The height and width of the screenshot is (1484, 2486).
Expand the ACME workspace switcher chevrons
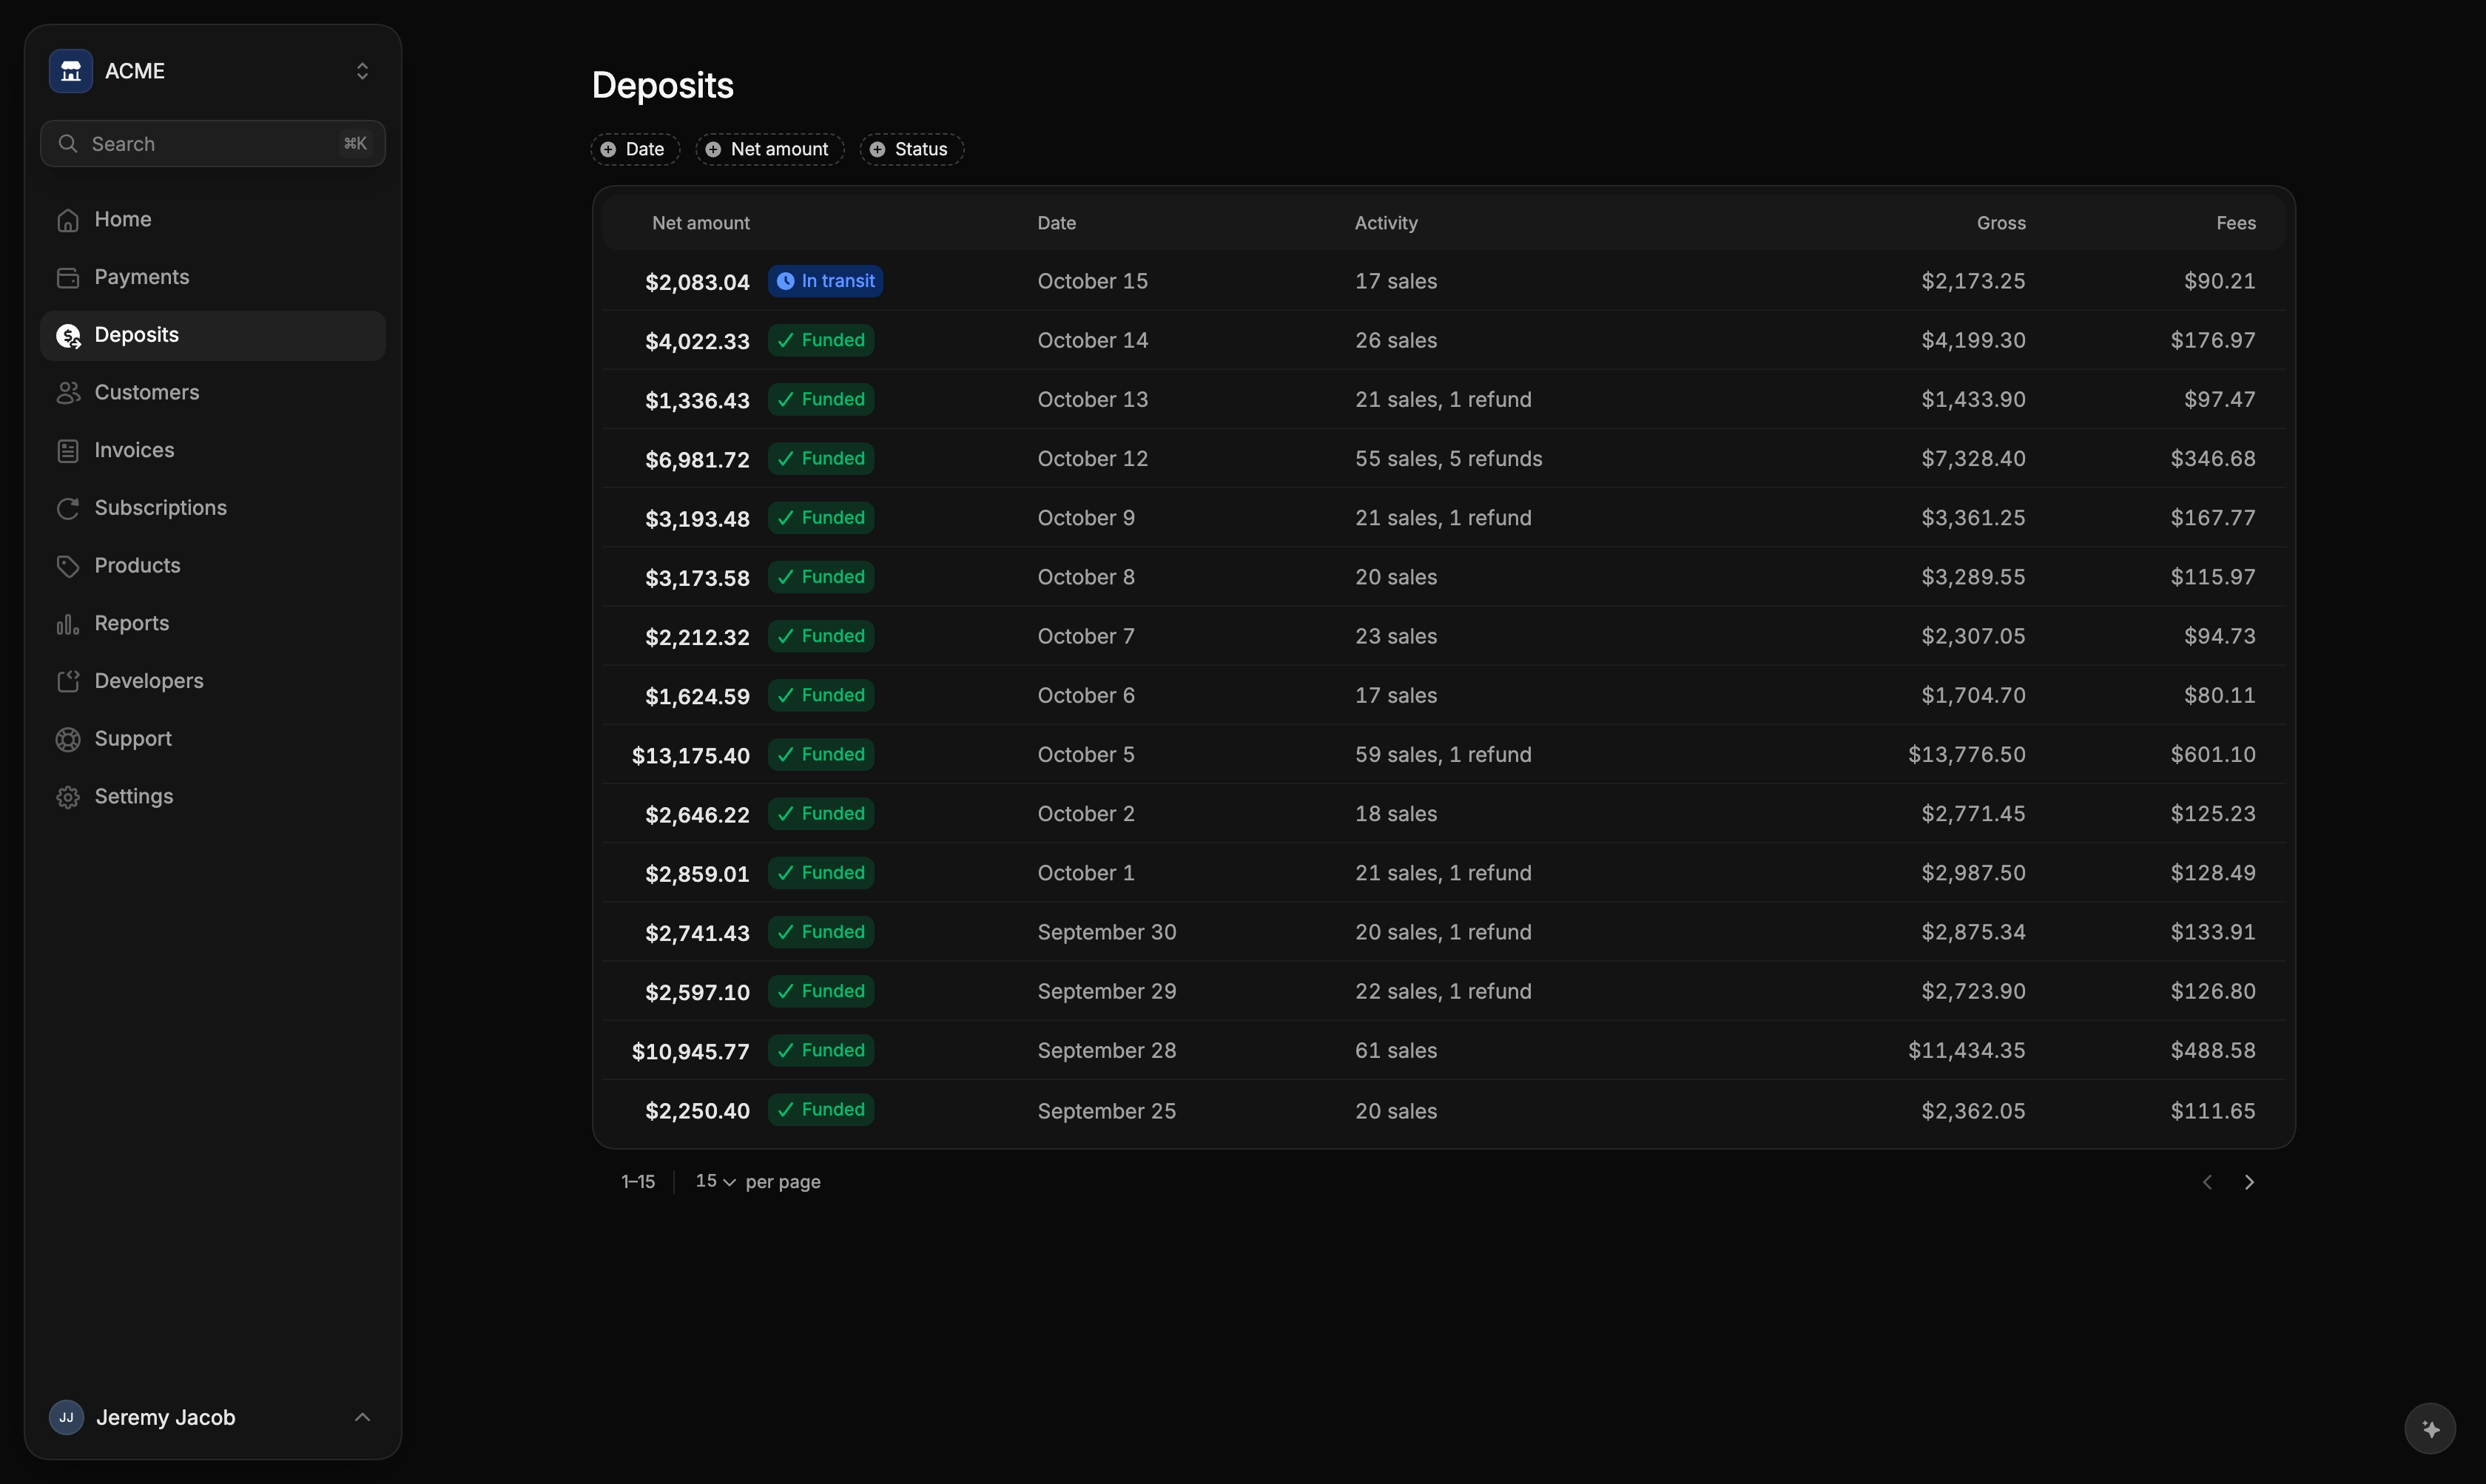click(362, 71)
